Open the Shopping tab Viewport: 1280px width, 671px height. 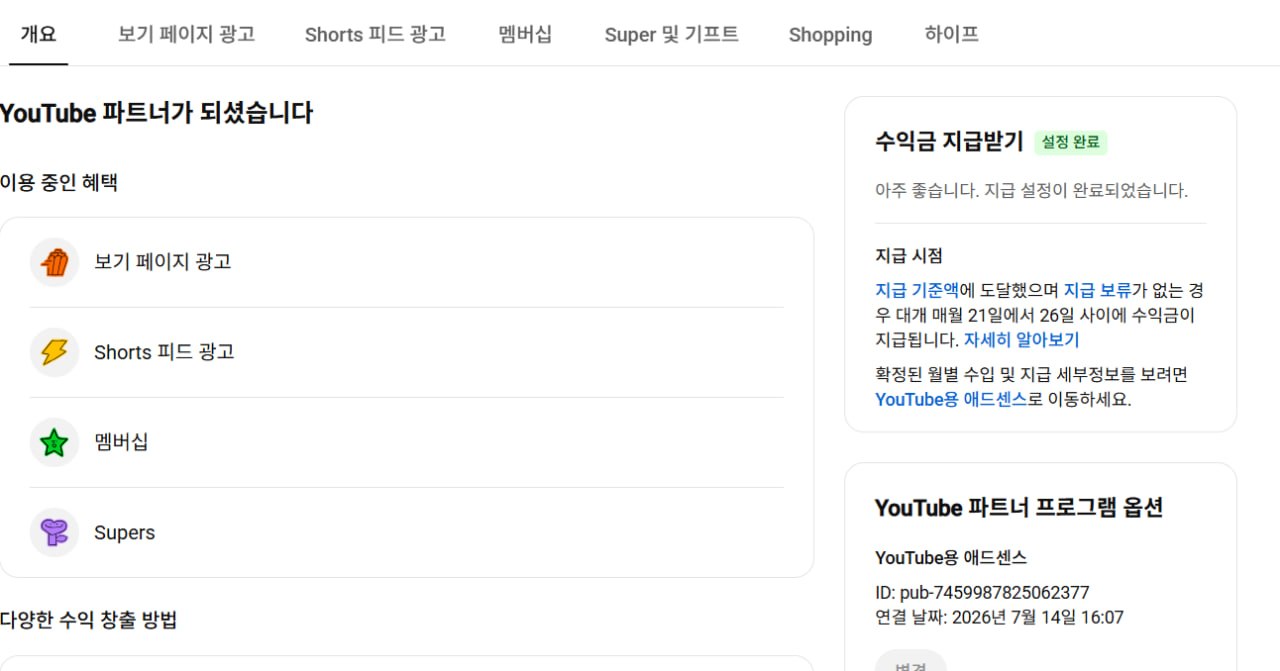pyautogui.click(x=830, y=34)
